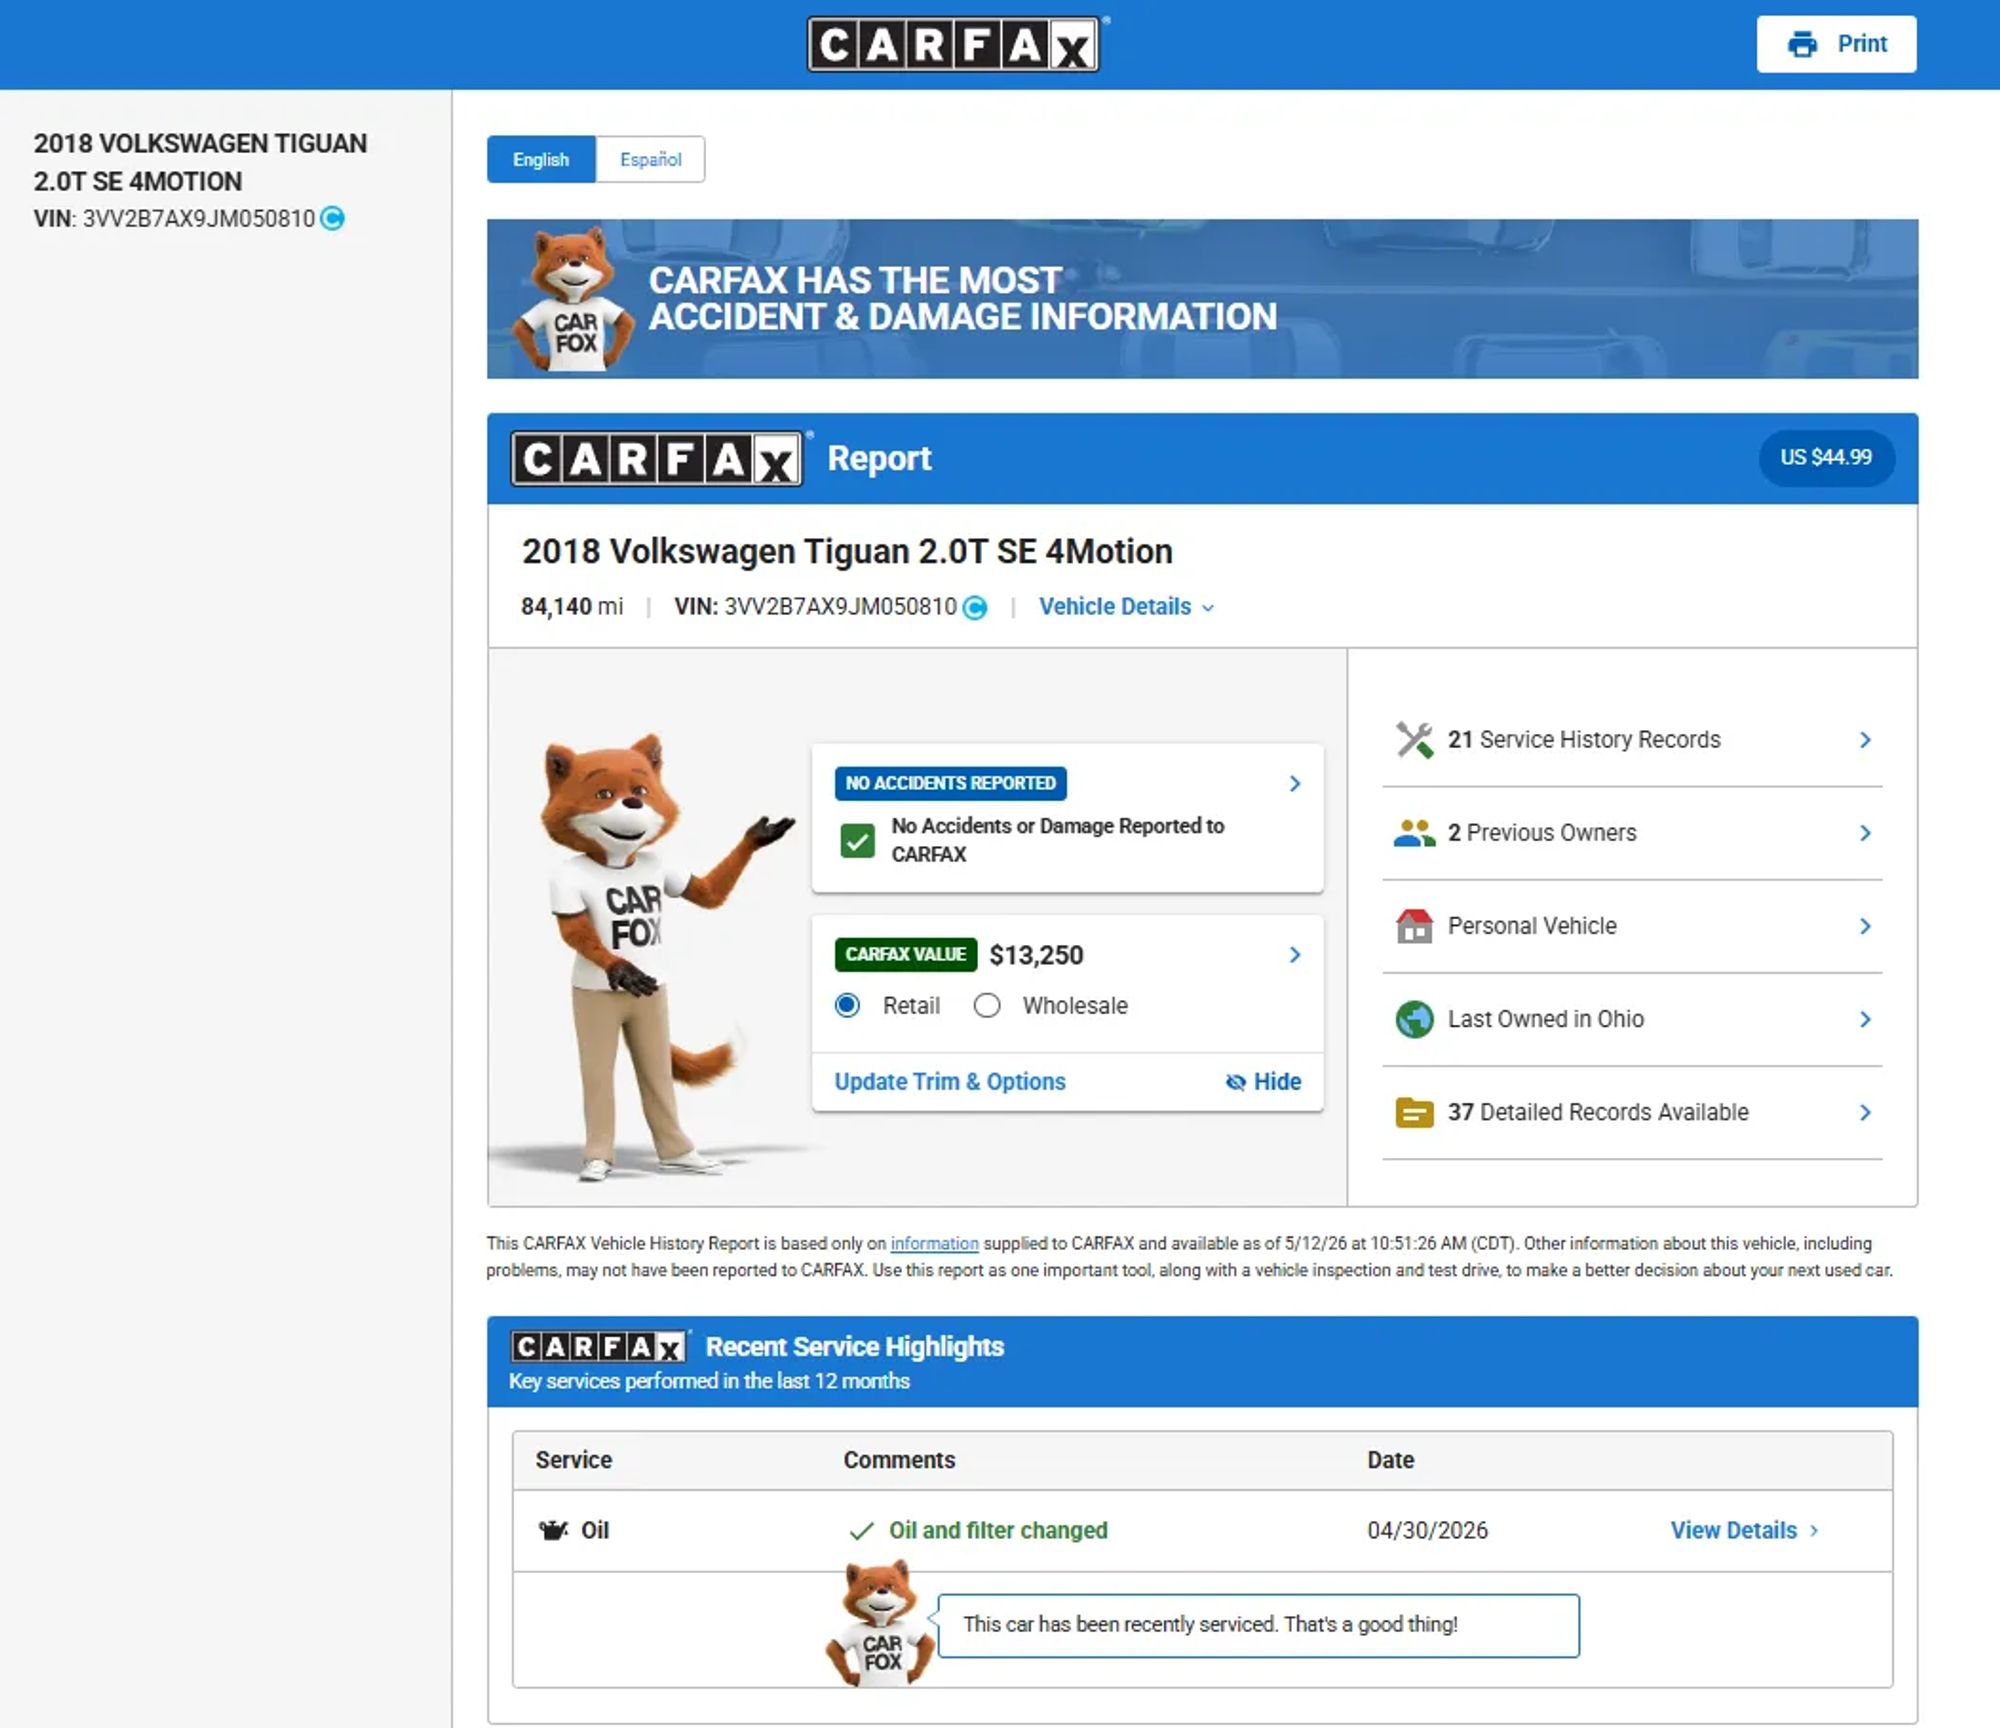Hide the CARFAX value
2000x1728 pixels.
(1263, 1082)
